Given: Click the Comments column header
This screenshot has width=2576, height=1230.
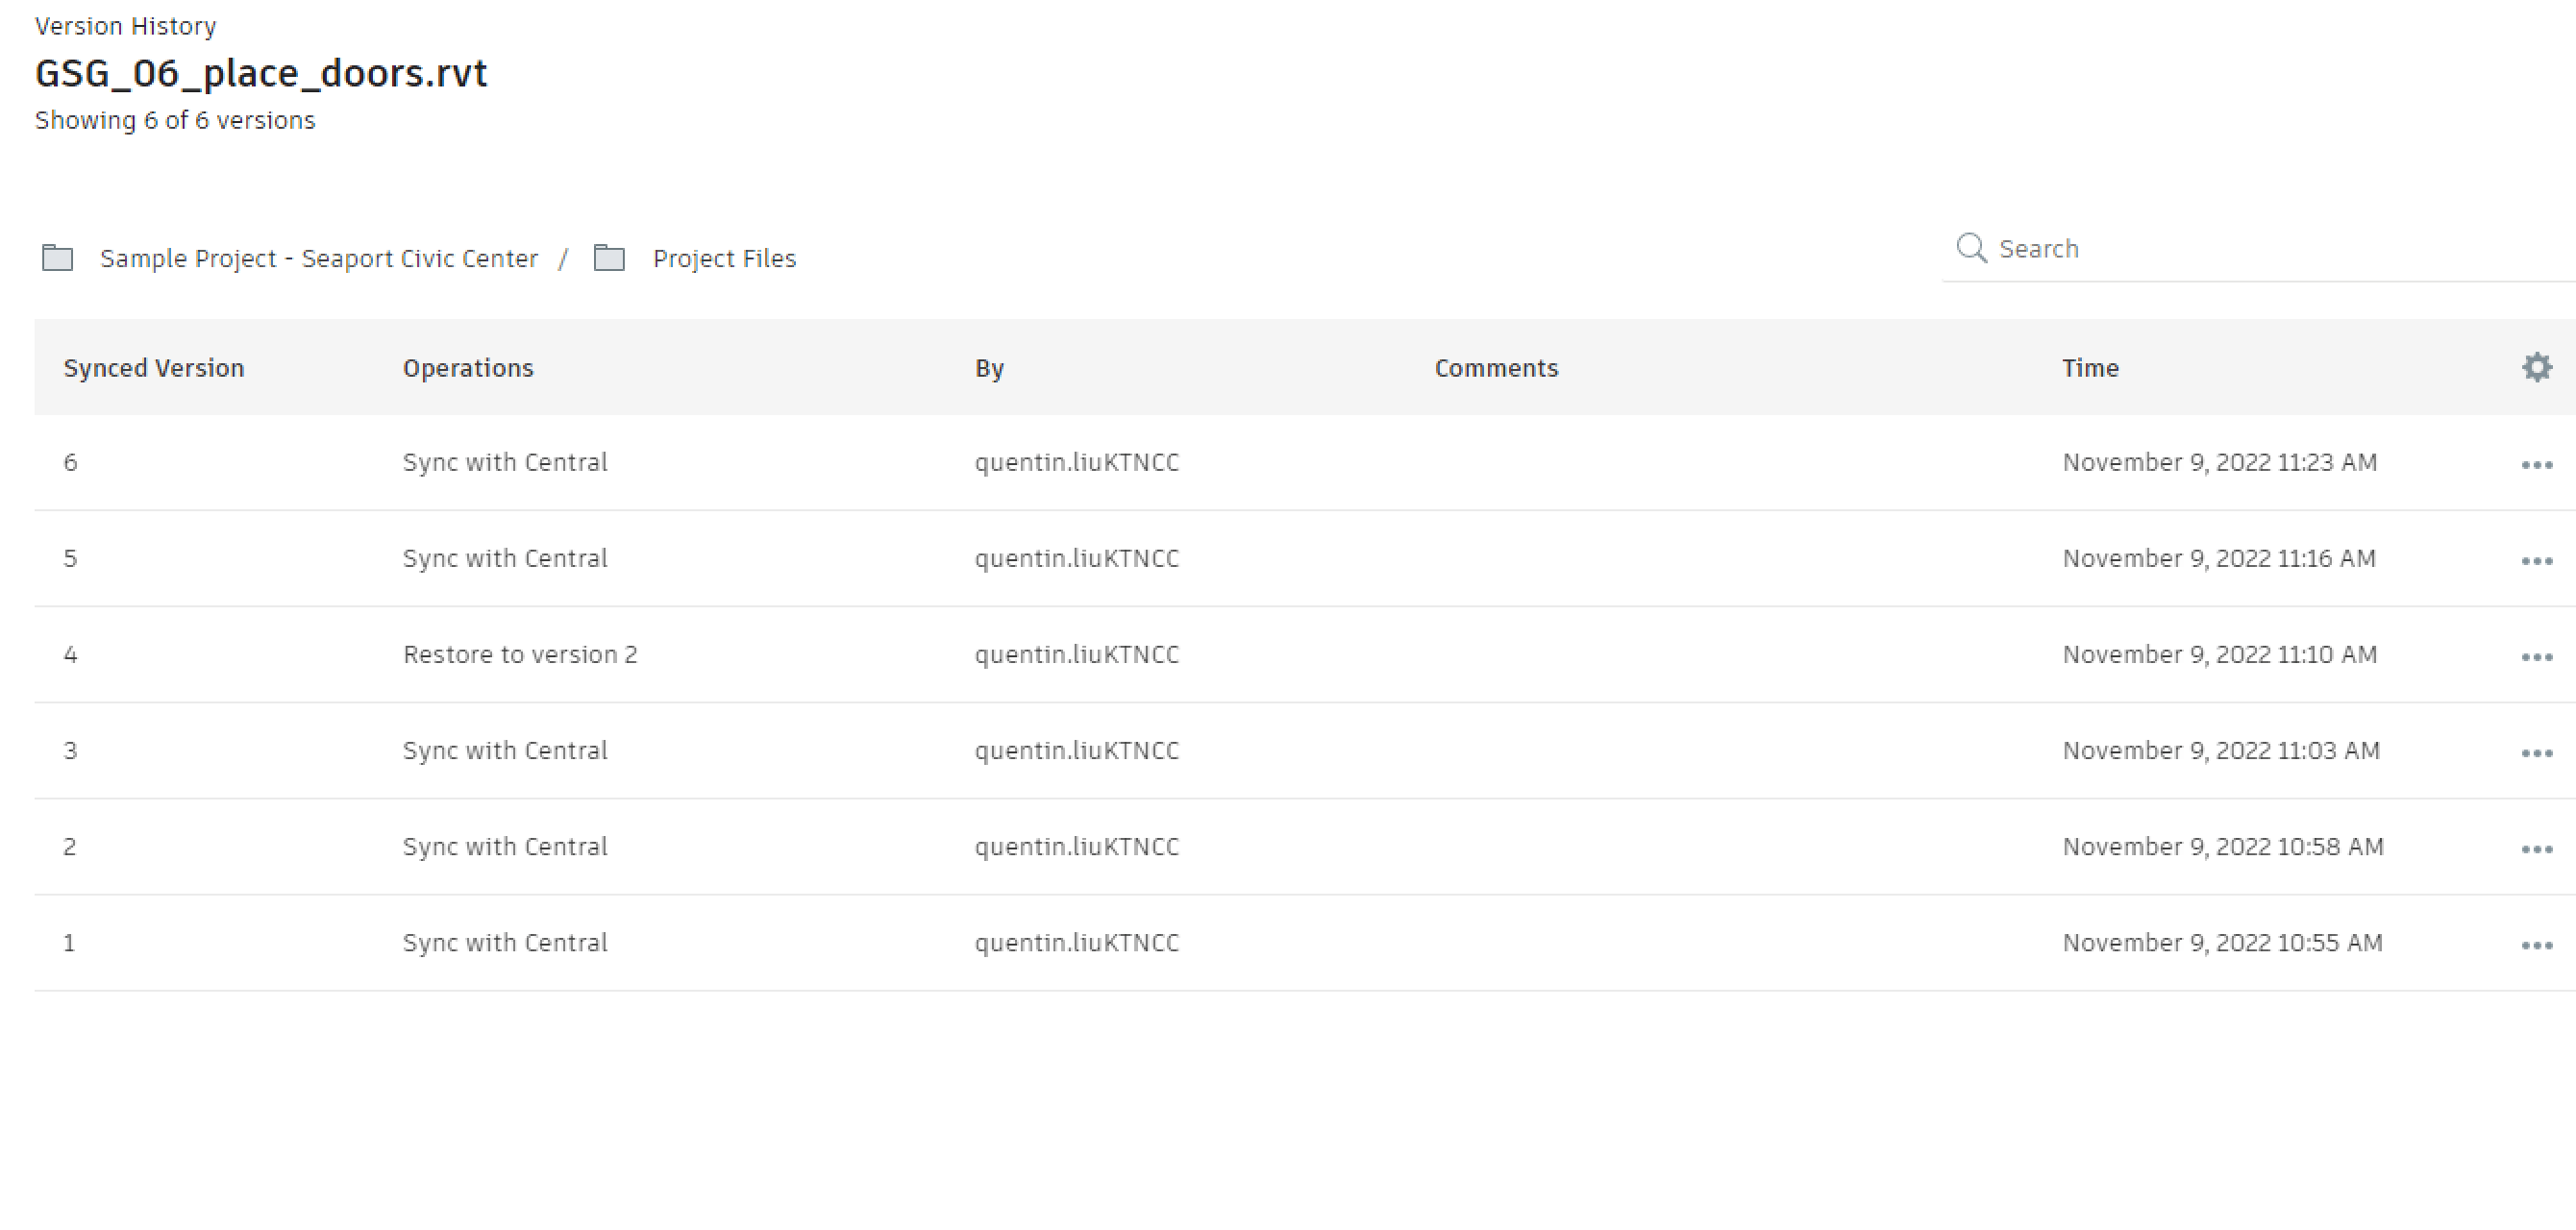Looking at the screenshot, I should [x=1496, y=368].
